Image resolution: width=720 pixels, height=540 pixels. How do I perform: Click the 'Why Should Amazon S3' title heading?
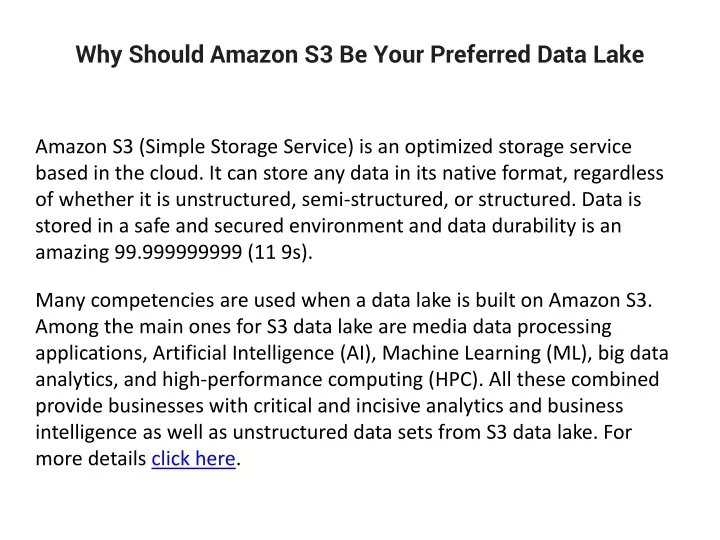pyautogui.click(x=360, y=54)
